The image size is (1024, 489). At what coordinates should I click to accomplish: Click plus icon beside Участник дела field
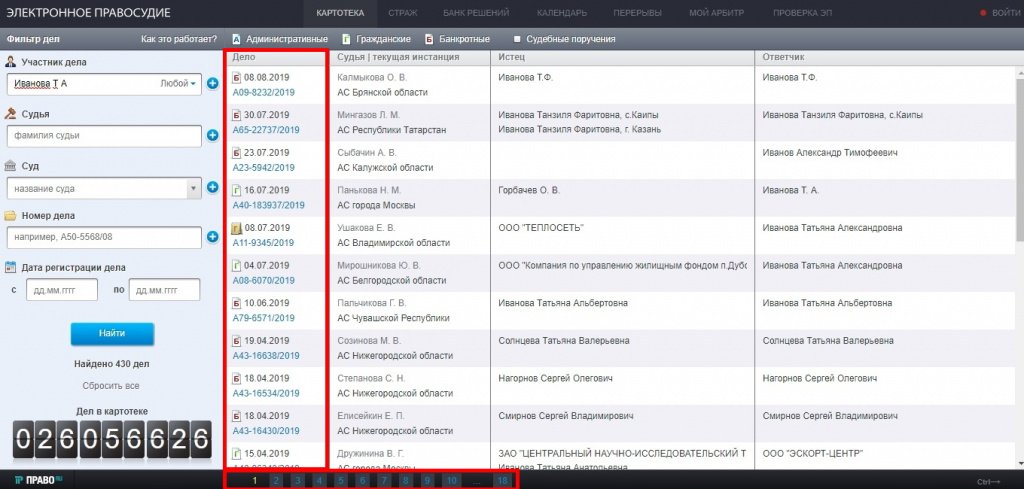(x=212, y=83)
